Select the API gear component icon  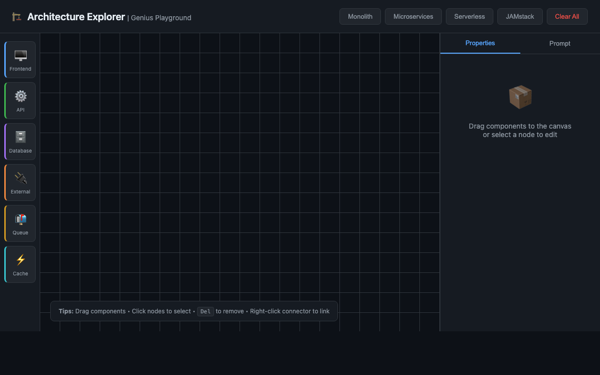(20, 96)
